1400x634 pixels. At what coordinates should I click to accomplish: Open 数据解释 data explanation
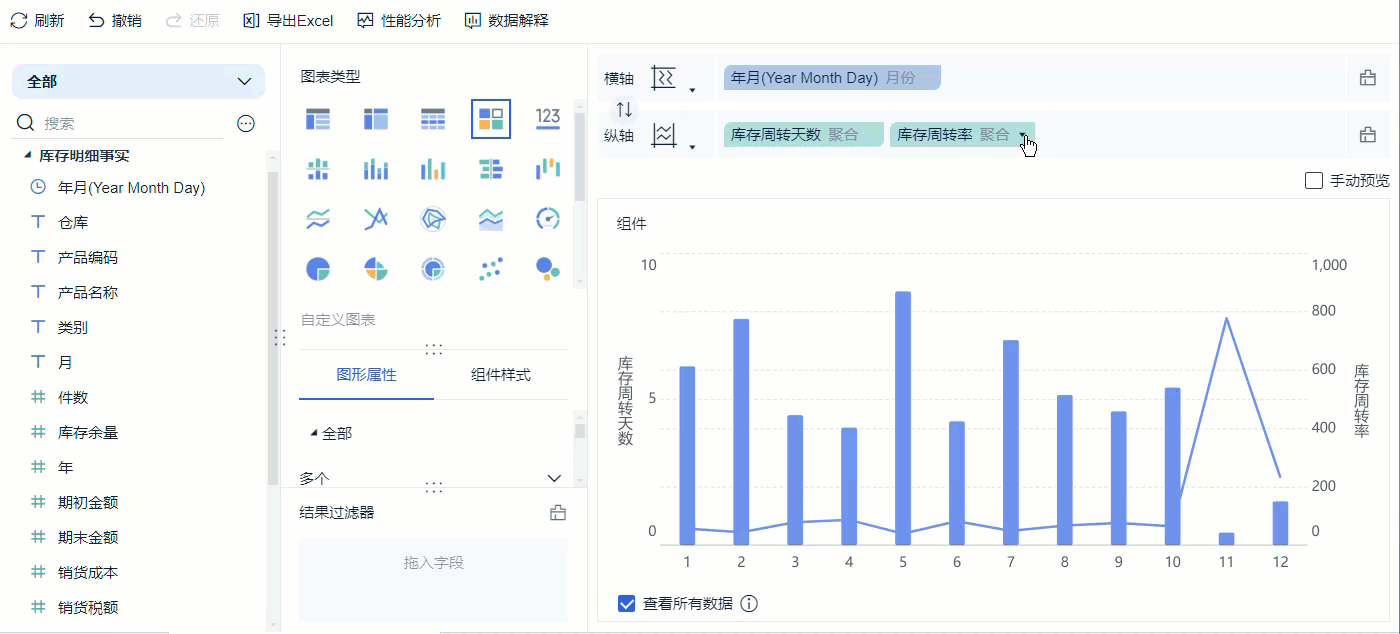pos(507,20)
